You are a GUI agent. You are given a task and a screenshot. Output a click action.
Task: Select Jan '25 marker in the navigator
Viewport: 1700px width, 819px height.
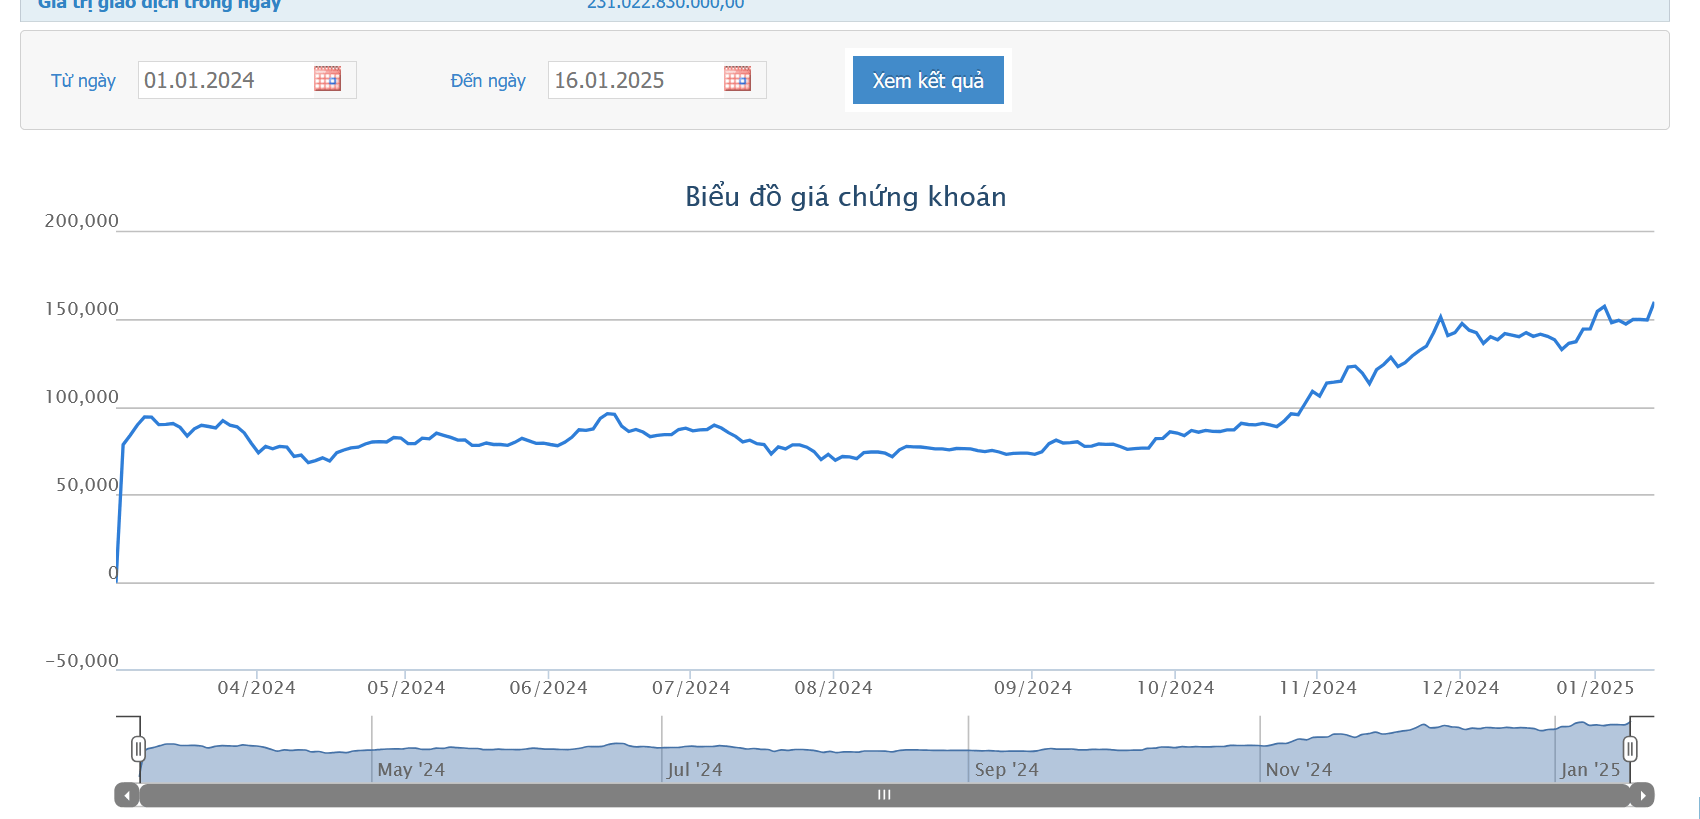(1590, 770)
